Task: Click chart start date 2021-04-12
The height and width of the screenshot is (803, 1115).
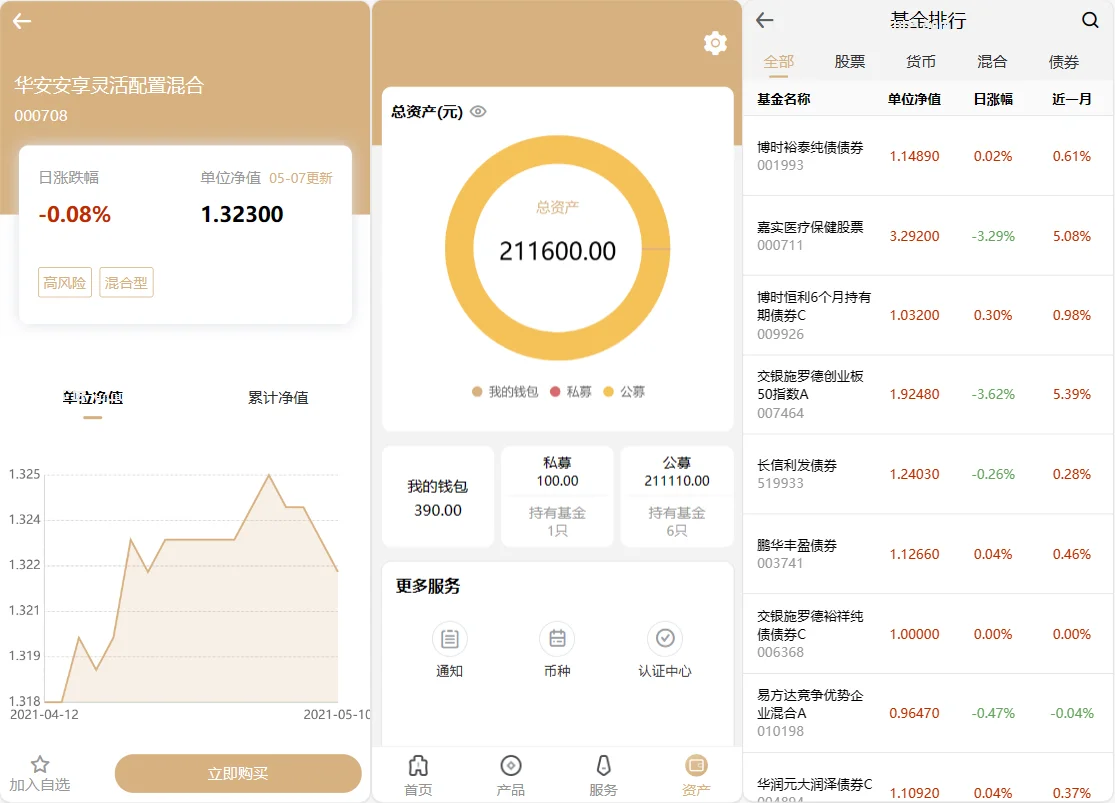Action: point(44,715)
